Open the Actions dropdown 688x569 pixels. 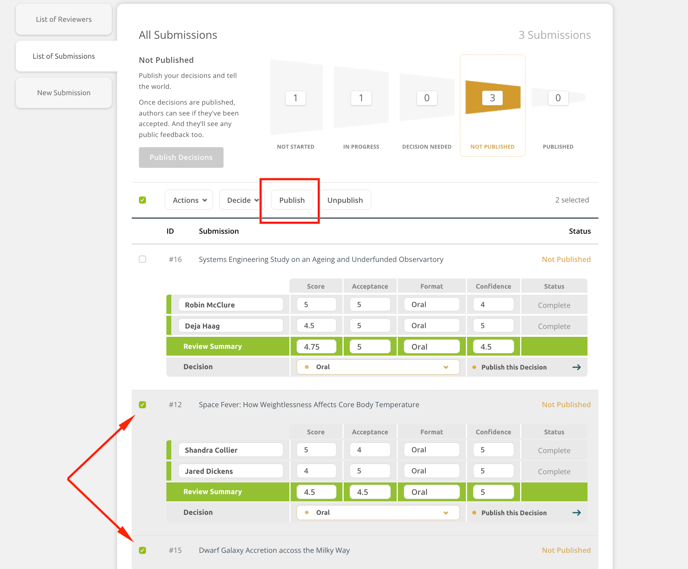[189, 200]
